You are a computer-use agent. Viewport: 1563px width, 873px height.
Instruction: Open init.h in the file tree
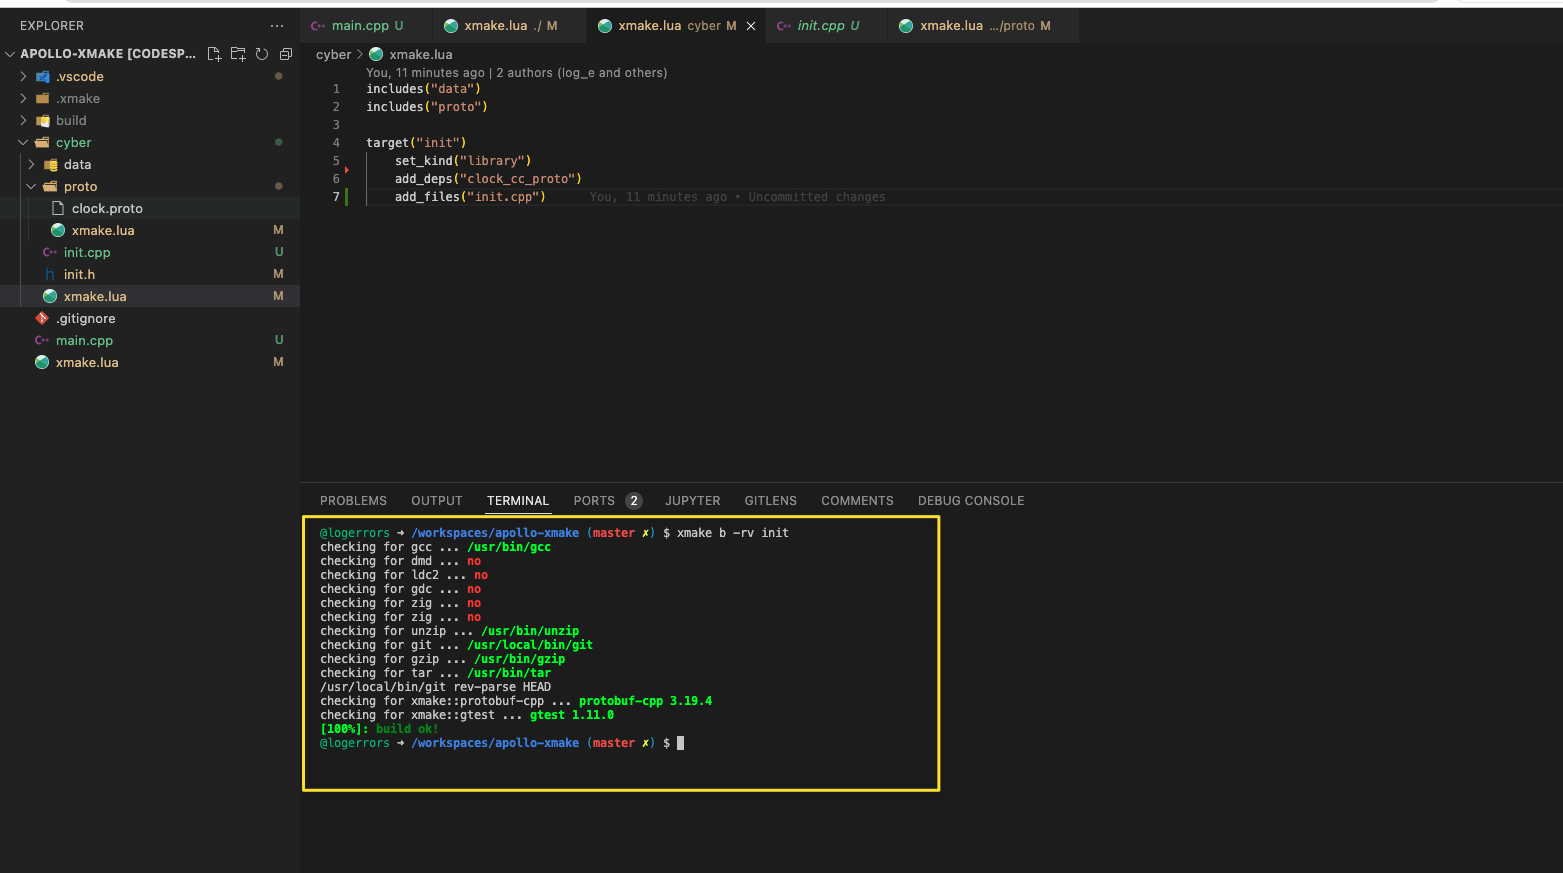coord(150,274)
